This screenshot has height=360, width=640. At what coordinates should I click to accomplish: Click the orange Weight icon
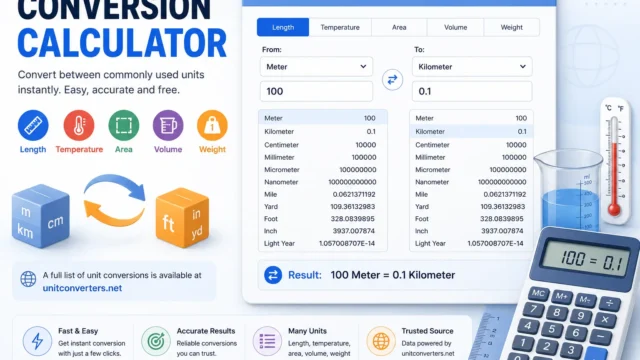click(212, 125)
